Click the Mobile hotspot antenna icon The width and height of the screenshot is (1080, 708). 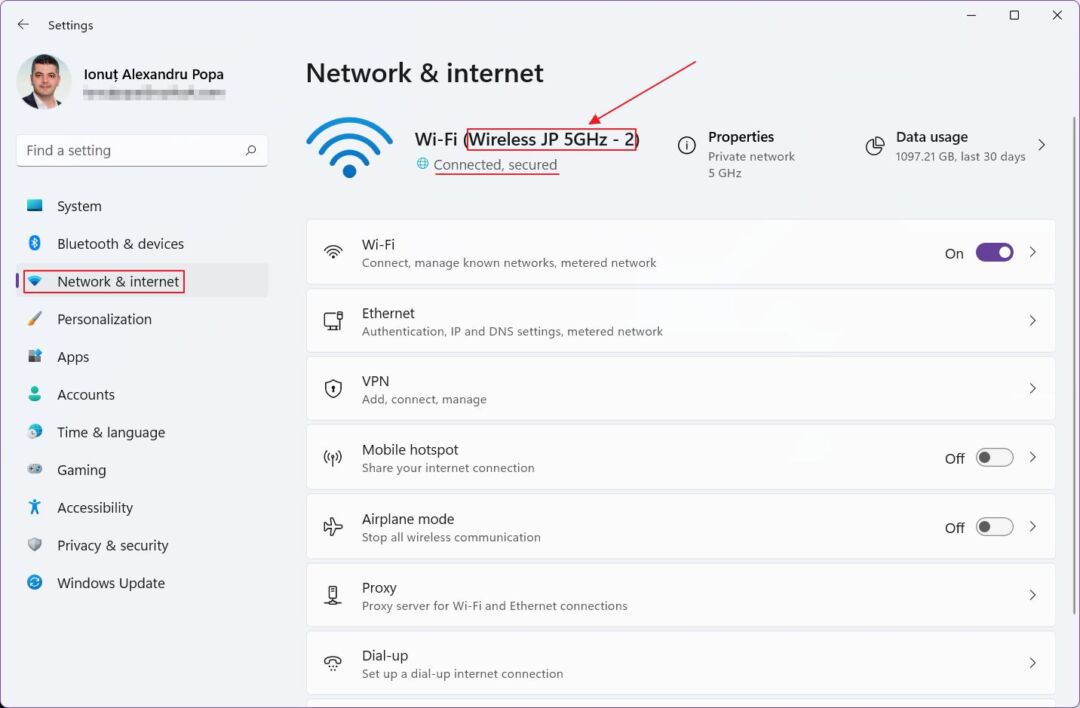point(333,458)
